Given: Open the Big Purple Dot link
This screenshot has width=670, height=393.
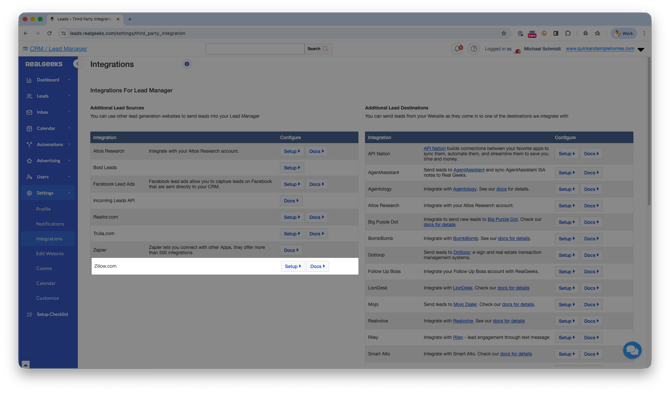Looking at the screenshot, I should tap(502, 219).
